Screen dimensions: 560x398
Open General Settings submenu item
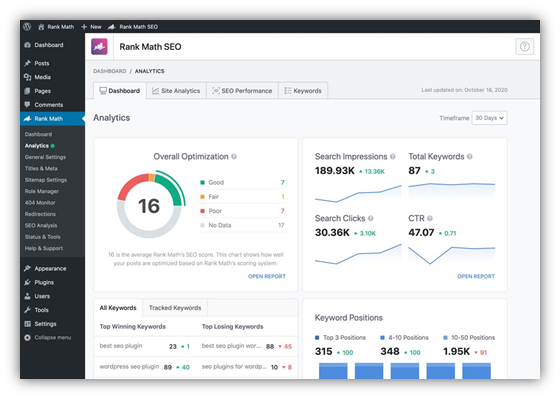[x=45, y=157]
